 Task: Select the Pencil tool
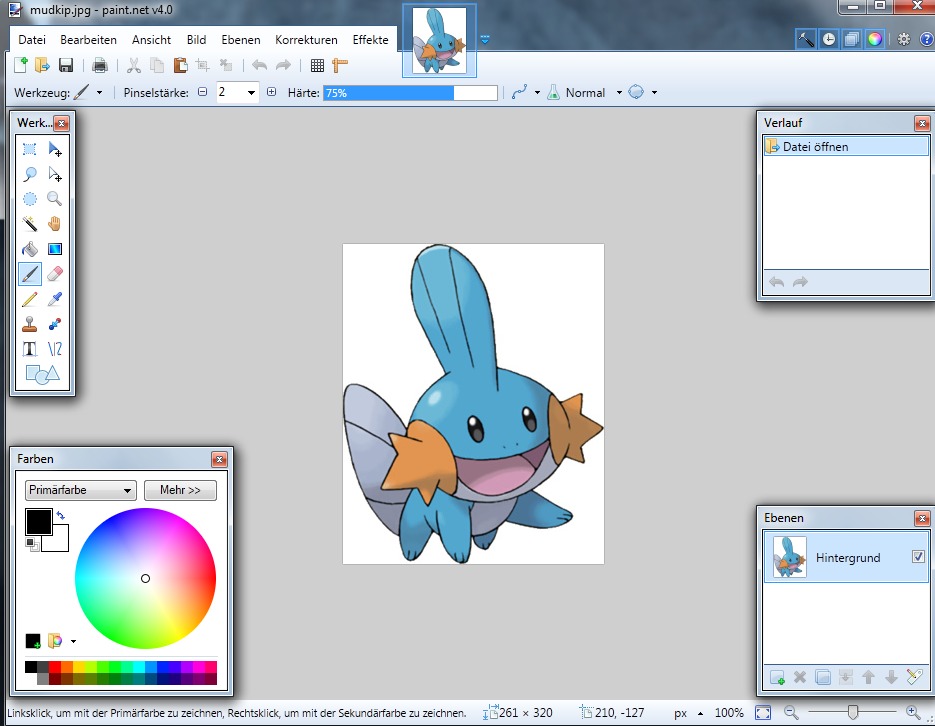point(29,299)
